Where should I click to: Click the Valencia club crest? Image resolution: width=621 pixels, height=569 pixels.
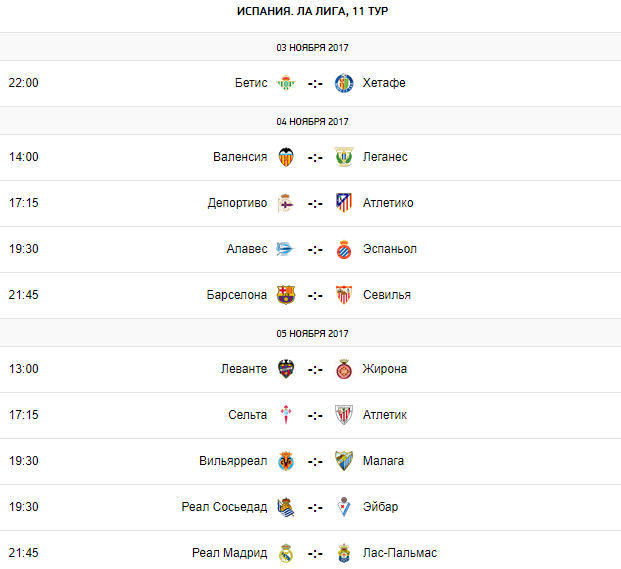coord(286,157)
